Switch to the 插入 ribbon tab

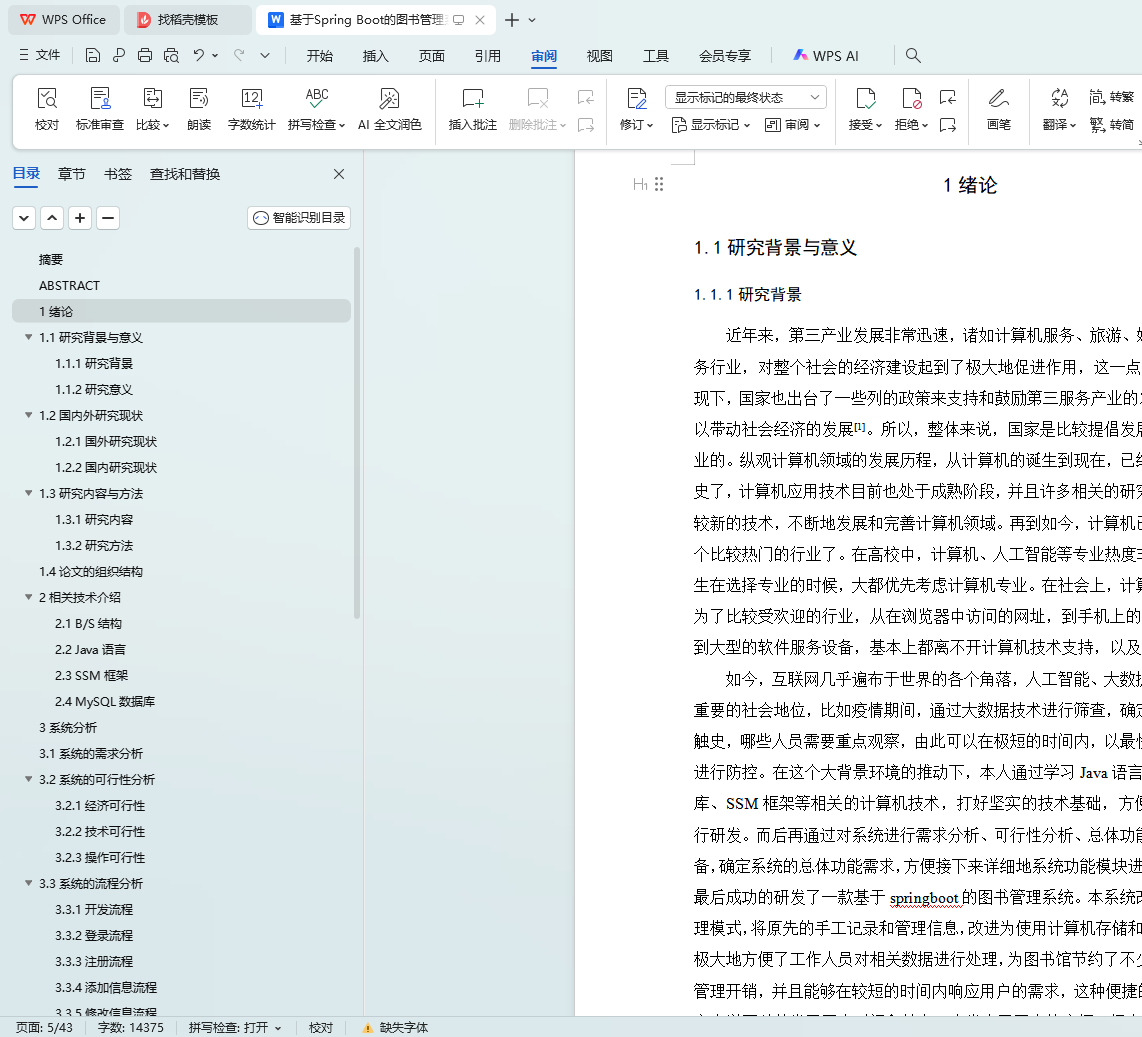click(376, 55)
